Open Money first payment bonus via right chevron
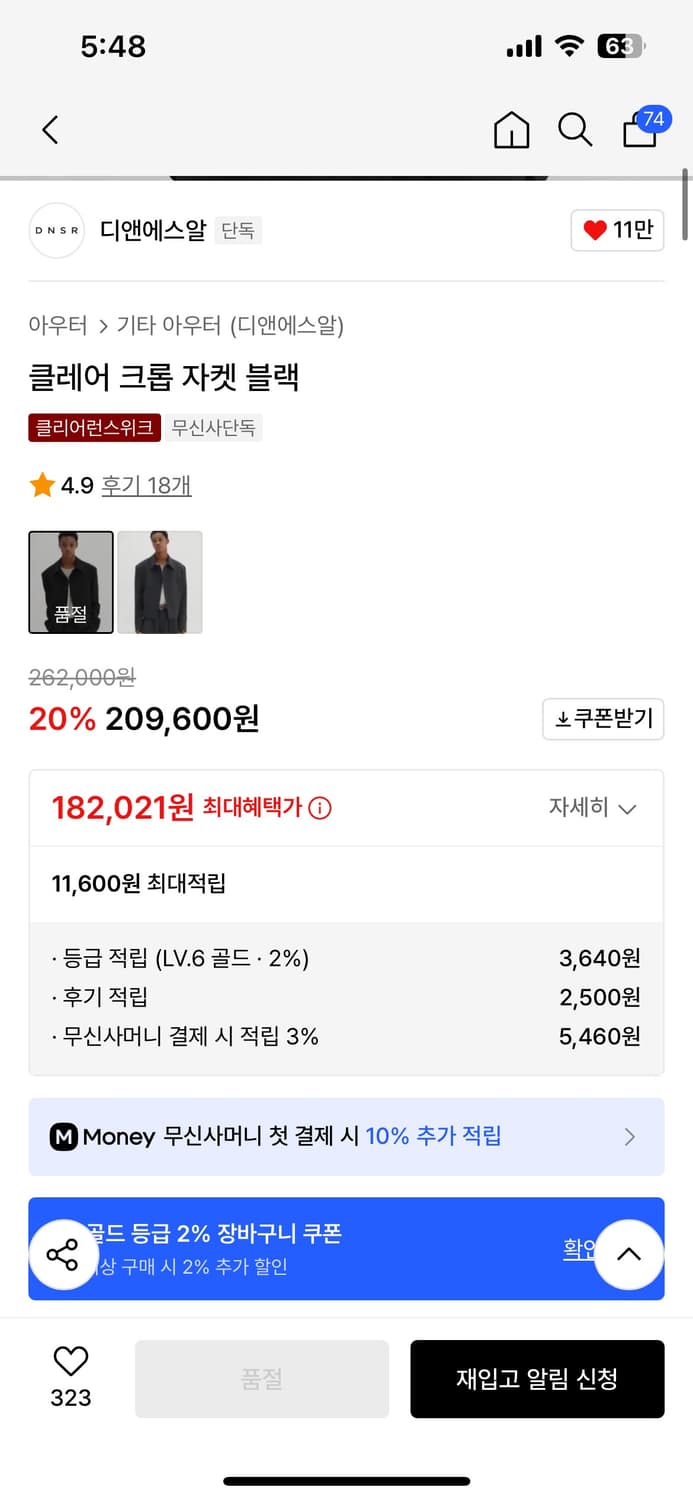693x1500 pixels. click(629, 1137)
